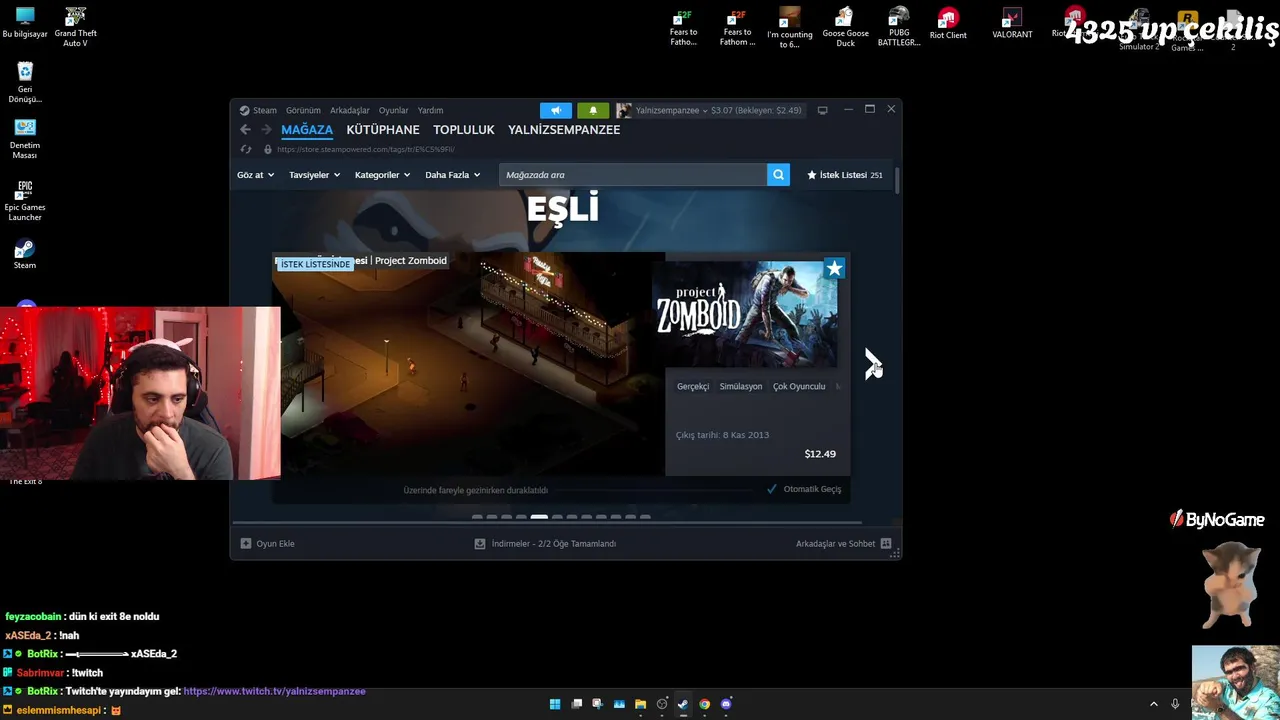The height and width of the screenshot is (720, 1280).
Task: Select the Riot Client desktop icon
Action: (948, 25)
